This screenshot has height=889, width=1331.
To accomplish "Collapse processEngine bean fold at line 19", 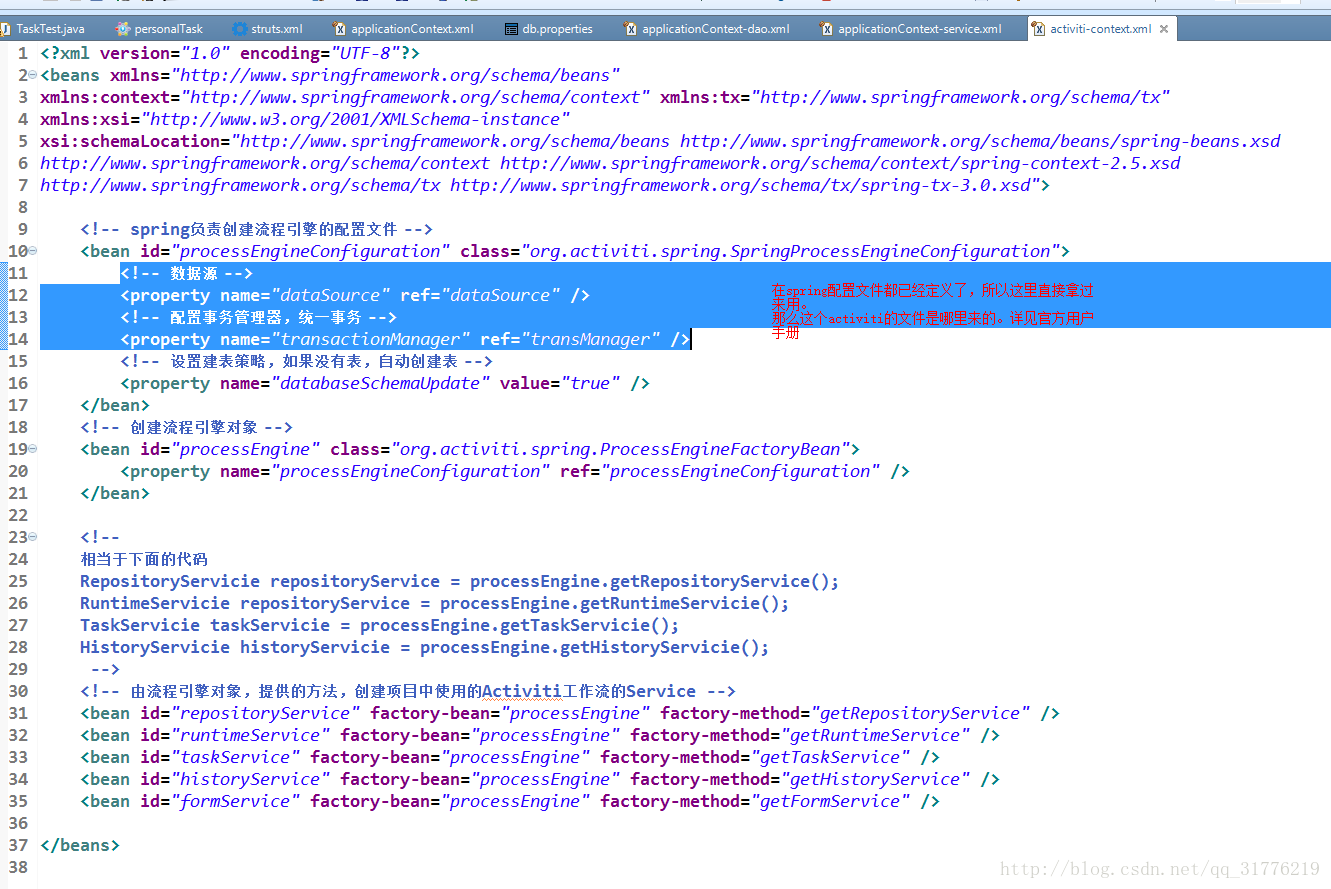I will [x=33, y=449].
